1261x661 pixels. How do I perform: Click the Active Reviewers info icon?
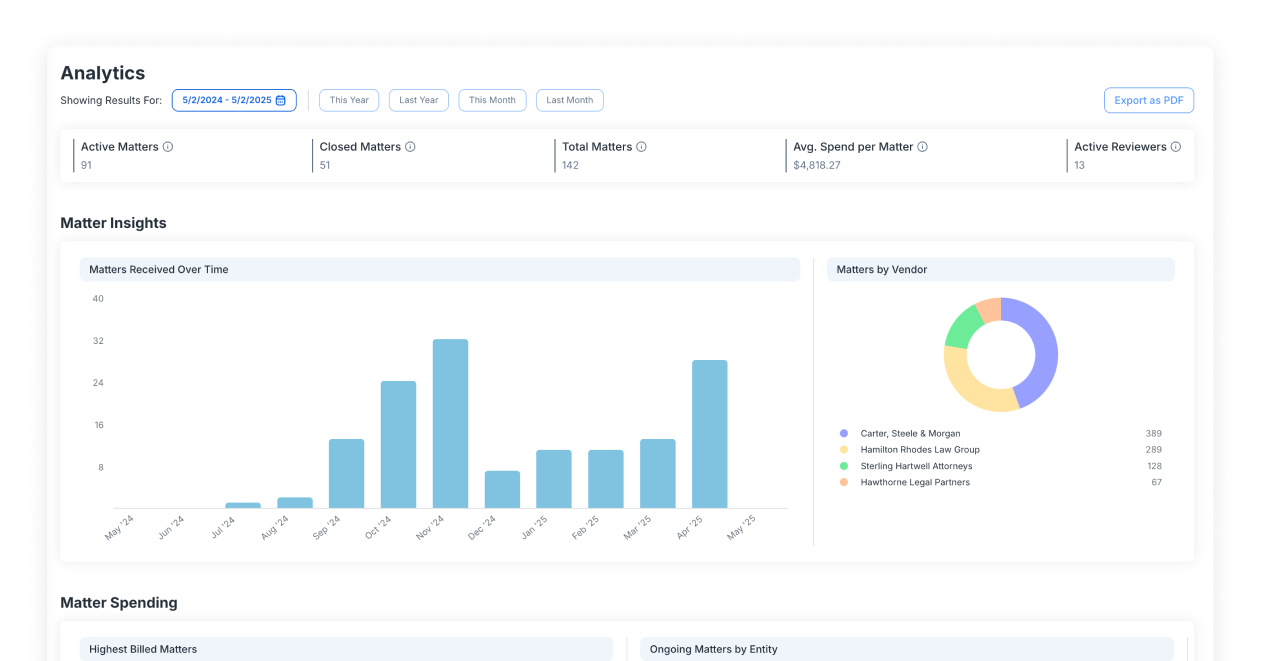point(1175,147)
